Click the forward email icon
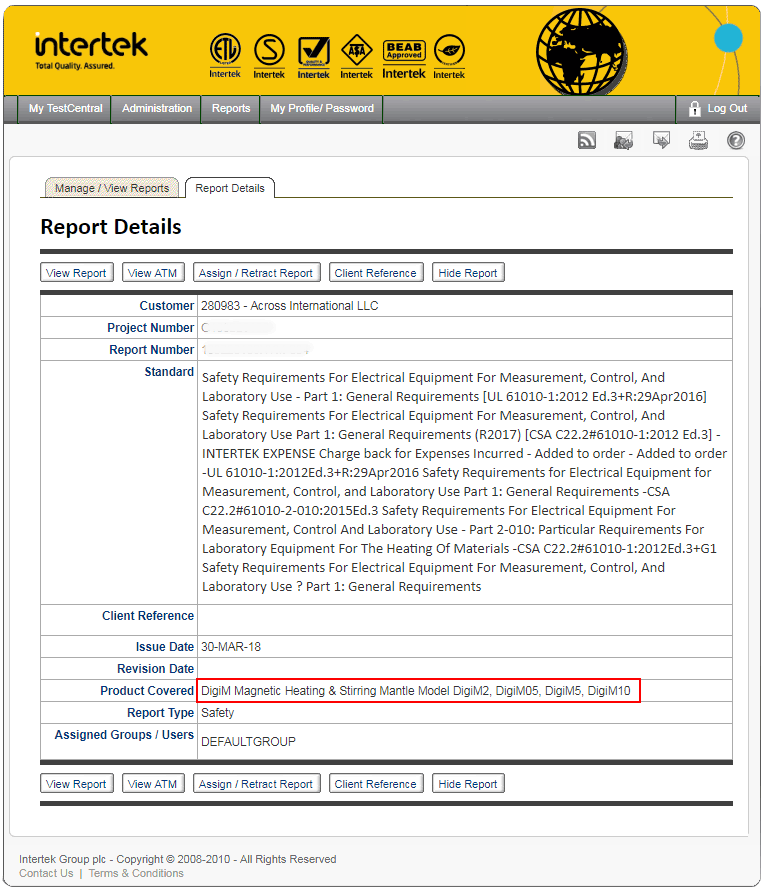763x894 pixels. pos(661,141)
